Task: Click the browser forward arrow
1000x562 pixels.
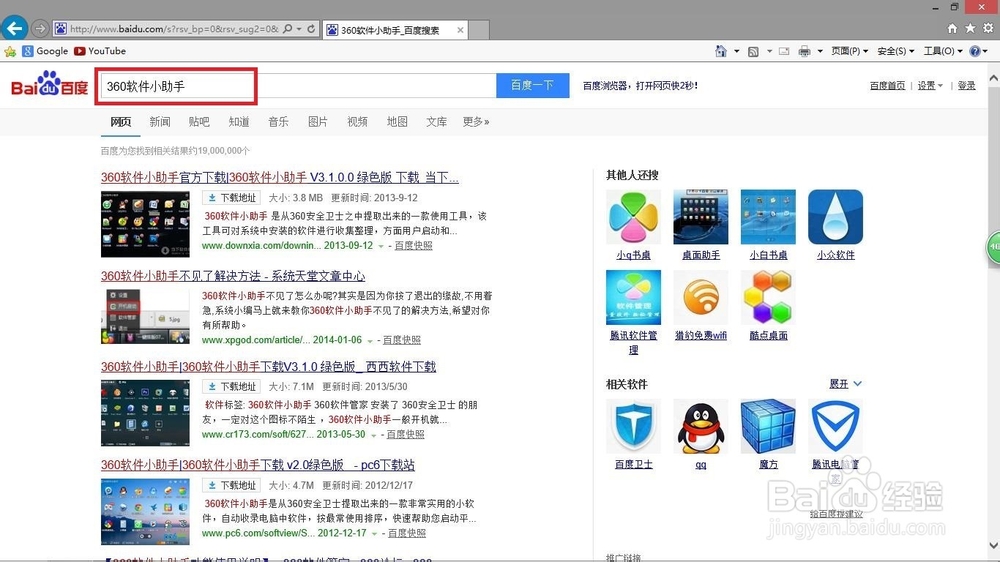Action: [40, 29]
